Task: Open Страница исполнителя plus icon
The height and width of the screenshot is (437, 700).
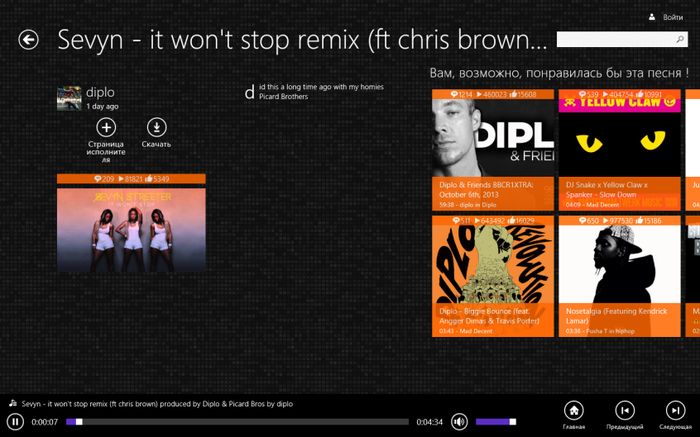Action: (x=106, y=127)
